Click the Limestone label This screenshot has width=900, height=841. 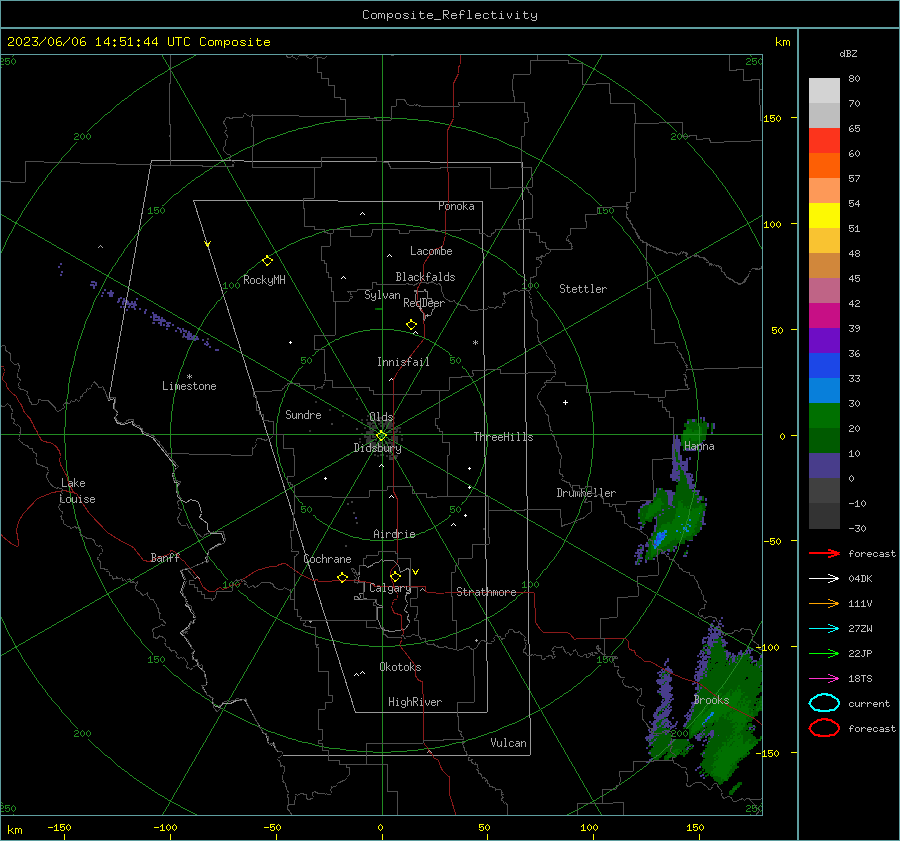point(189,386)
